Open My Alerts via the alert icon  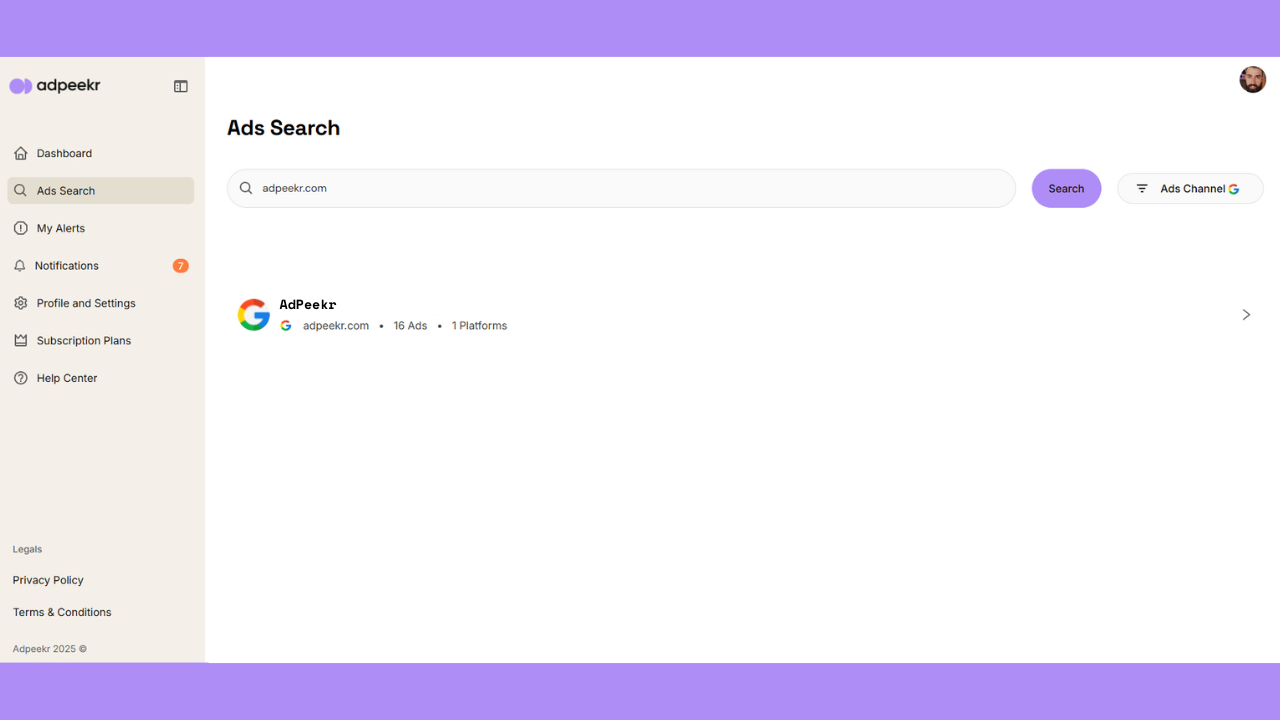point(20,228)
